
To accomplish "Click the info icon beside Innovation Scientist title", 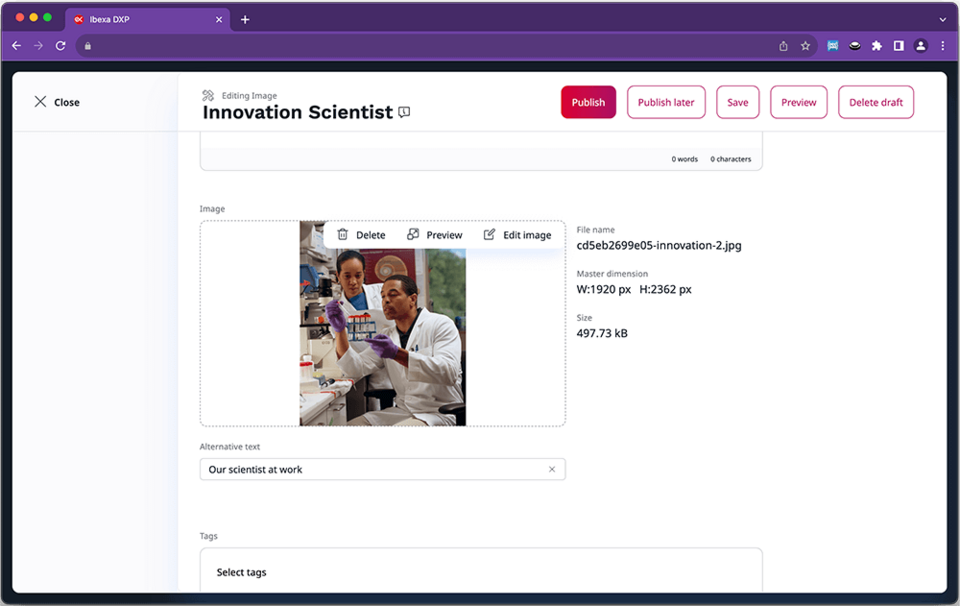I will coord(404,112).
